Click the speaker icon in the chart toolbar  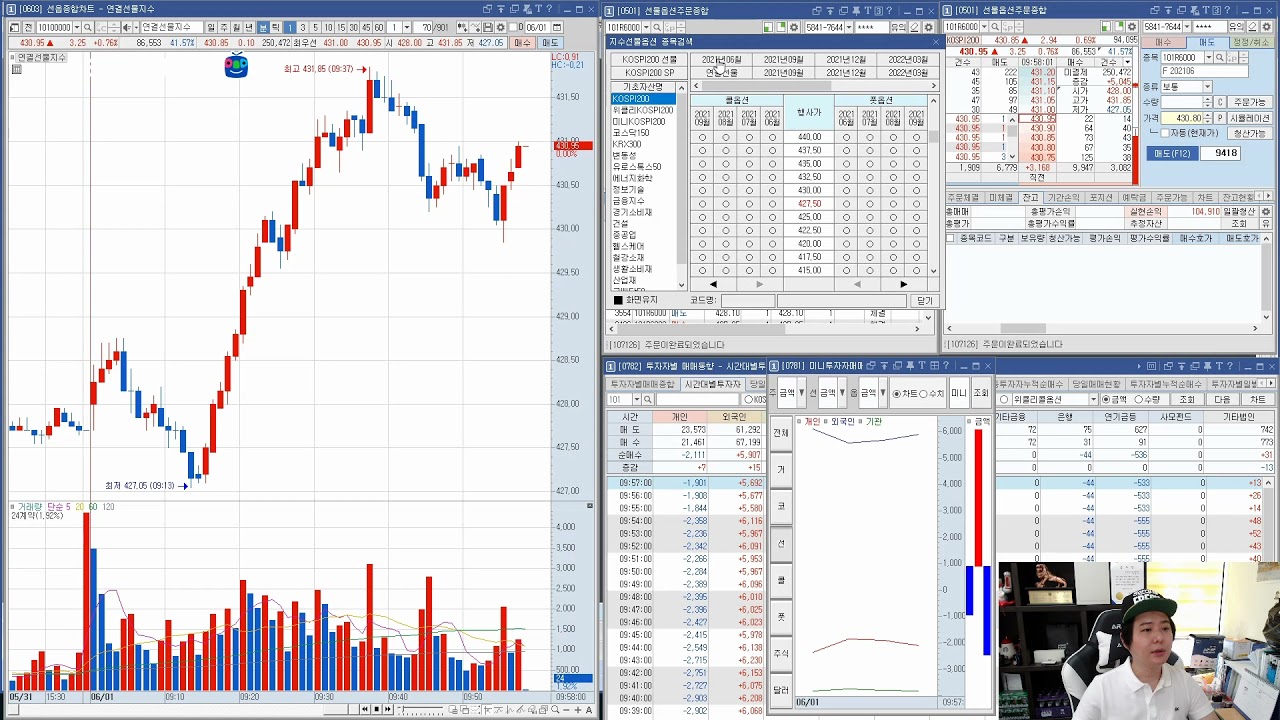click(126, 27)
